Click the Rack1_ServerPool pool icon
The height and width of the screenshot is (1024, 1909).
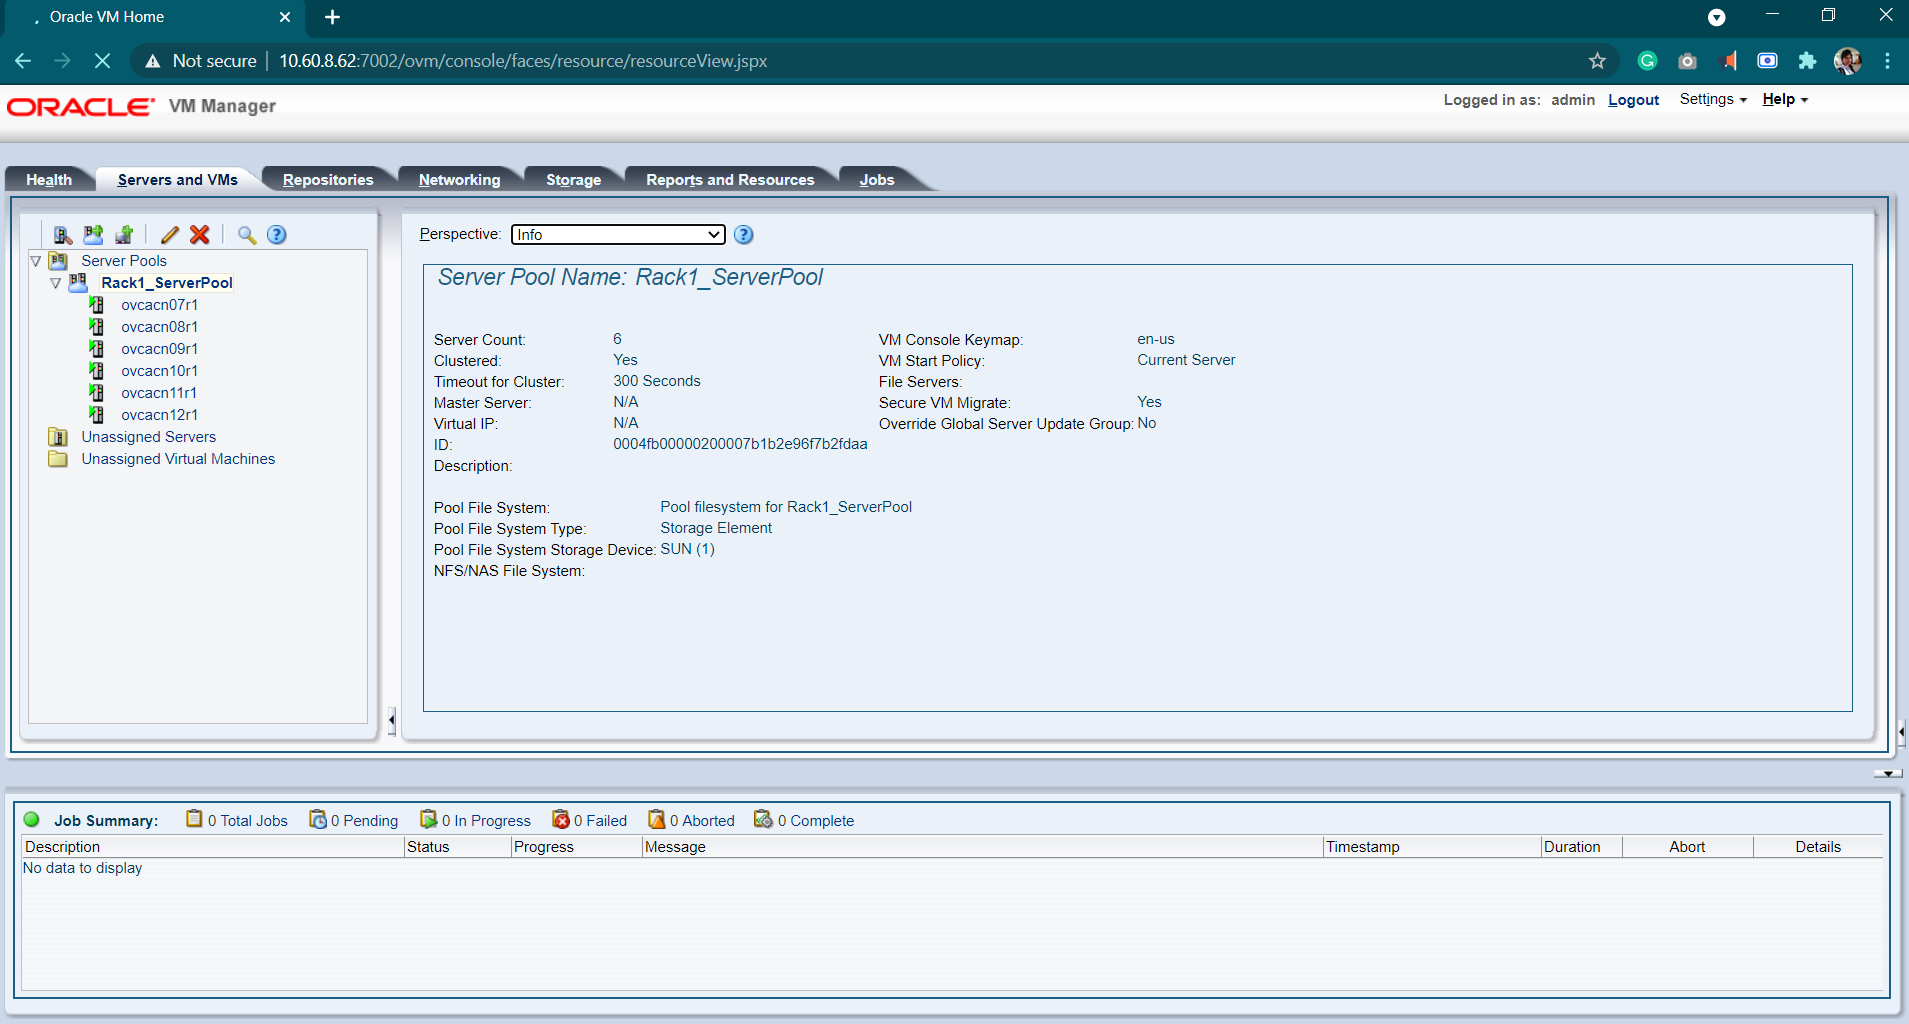point(78,283)
